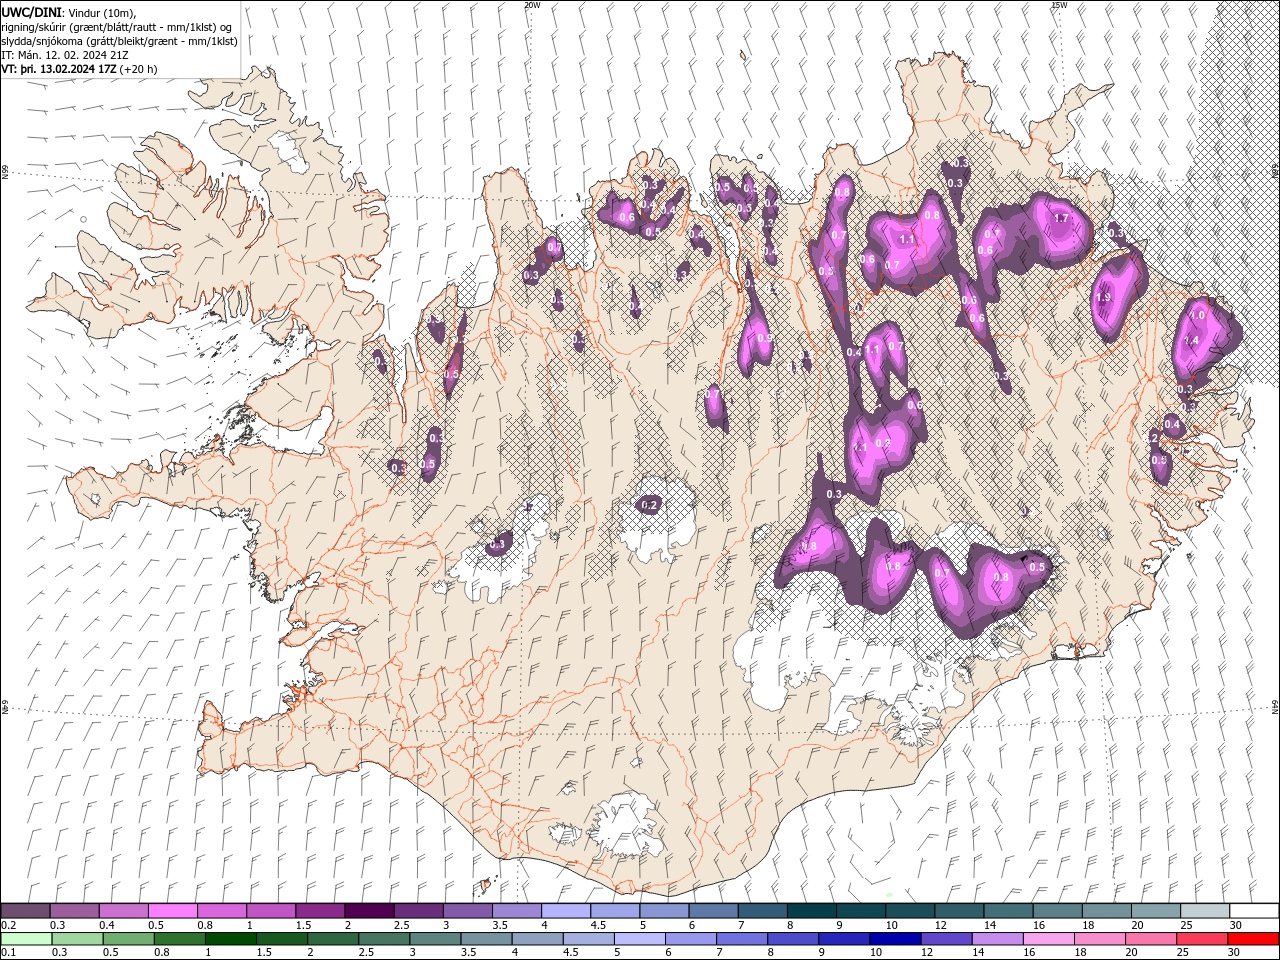The height and width of the screenshot is (960, 1280).
Task: Click the pale green rain swatch labeled 0.1
Action: click(x=26, y=939)
